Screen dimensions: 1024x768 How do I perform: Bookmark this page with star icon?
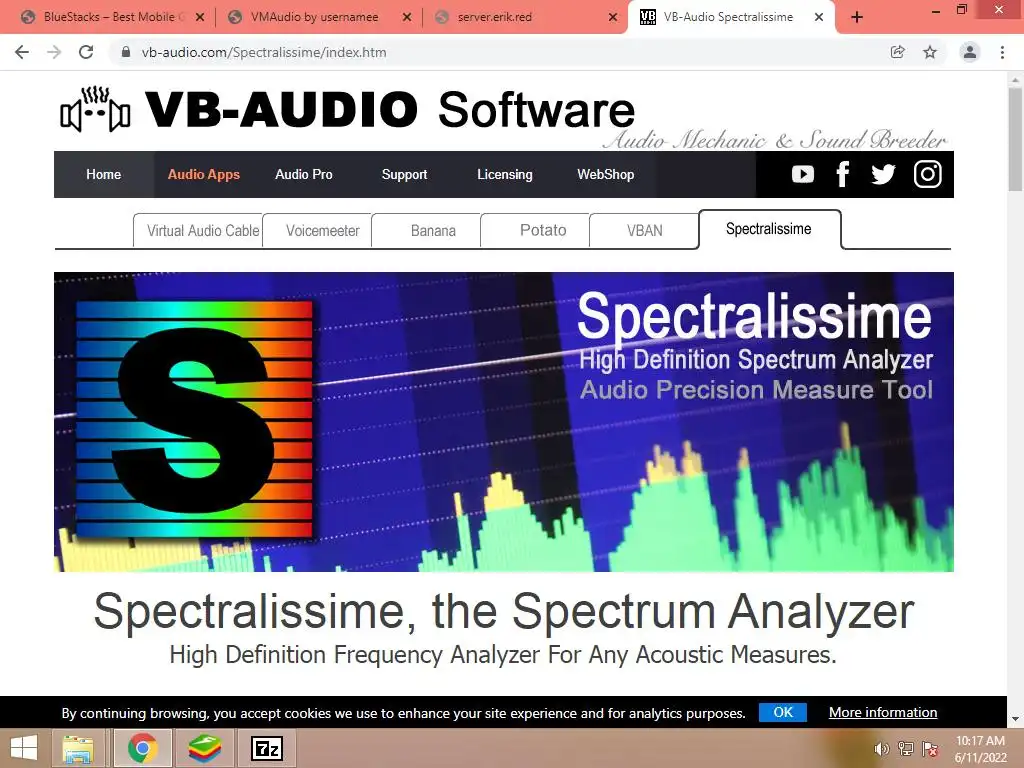930,52
